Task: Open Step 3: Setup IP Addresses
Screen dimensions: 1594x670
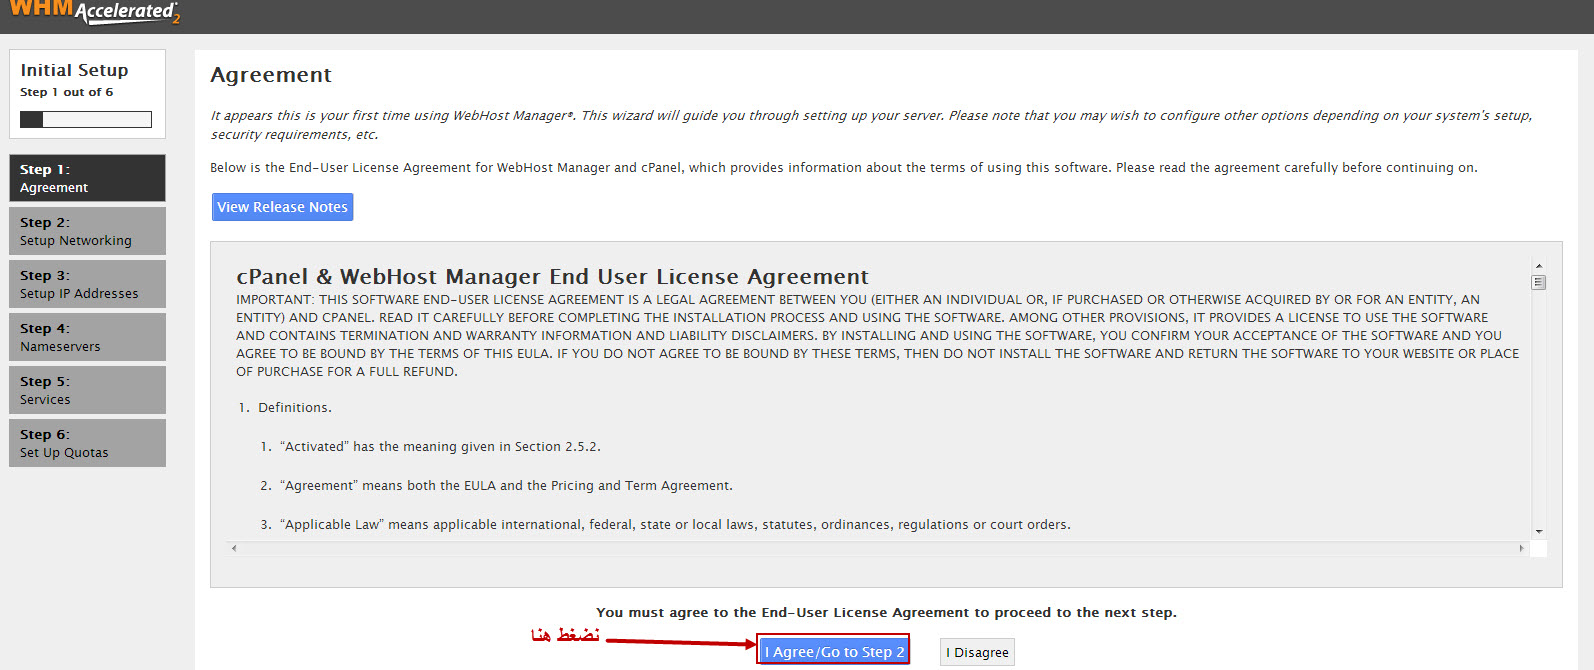Action: pos(87,284)
